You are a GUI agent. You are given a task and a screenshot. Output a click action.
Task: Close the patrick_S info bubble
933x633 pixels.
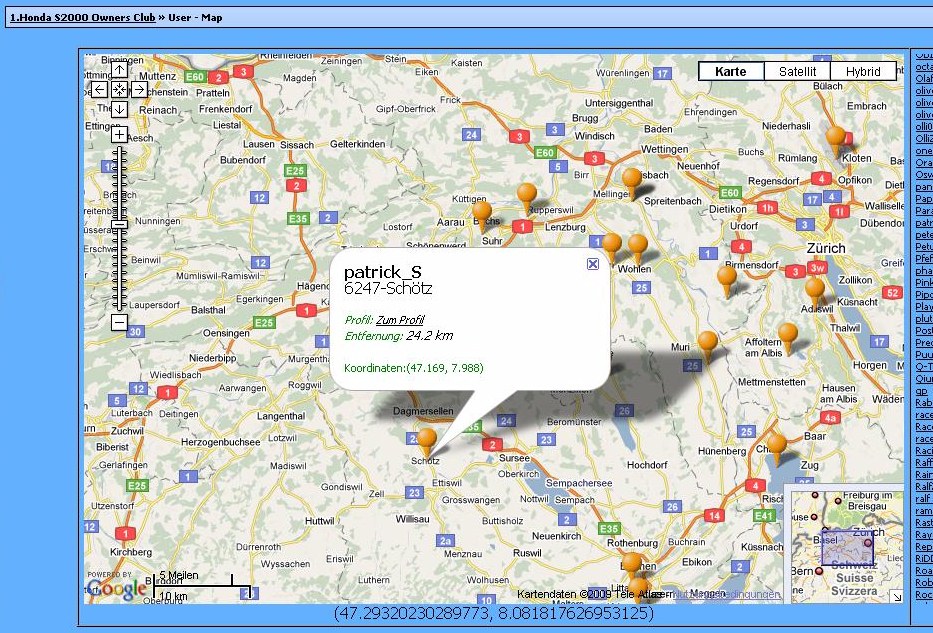[593, 264]
